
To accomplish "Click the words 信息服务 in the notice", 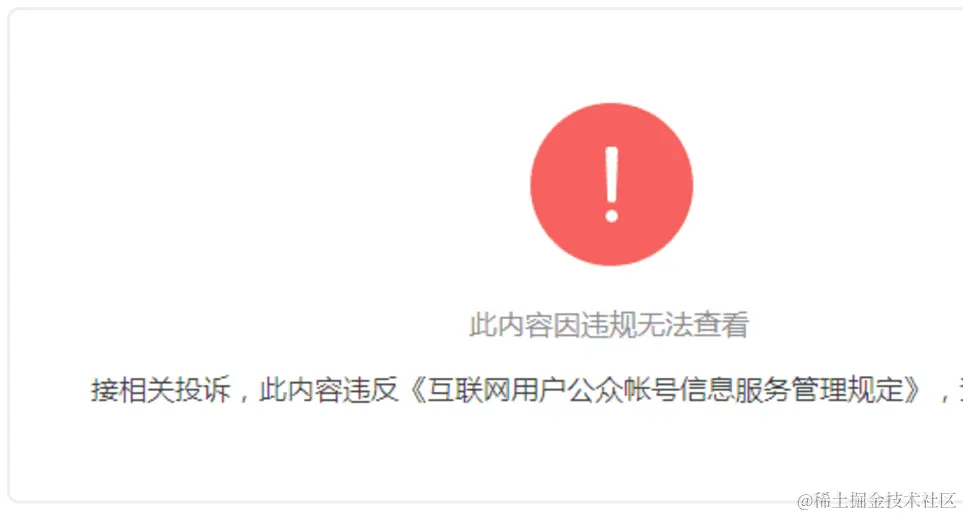I will tap(735, 390).
